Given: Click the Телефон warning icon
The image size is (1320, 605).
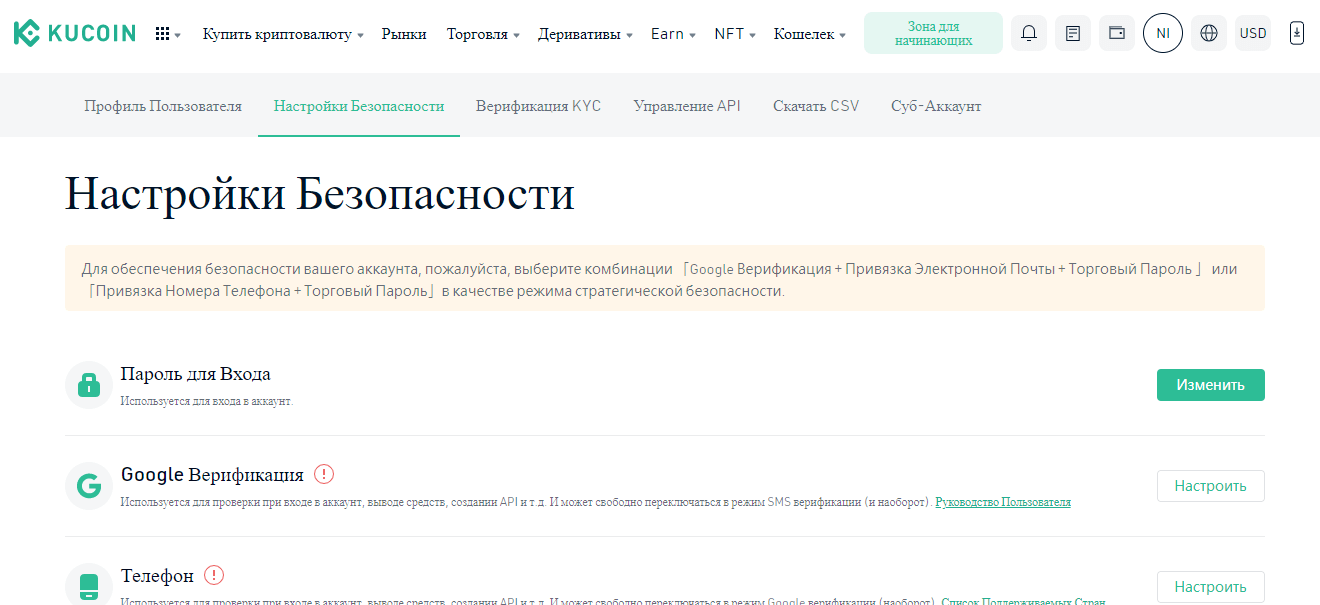Looking at the screenshot, I should (214, 575).
